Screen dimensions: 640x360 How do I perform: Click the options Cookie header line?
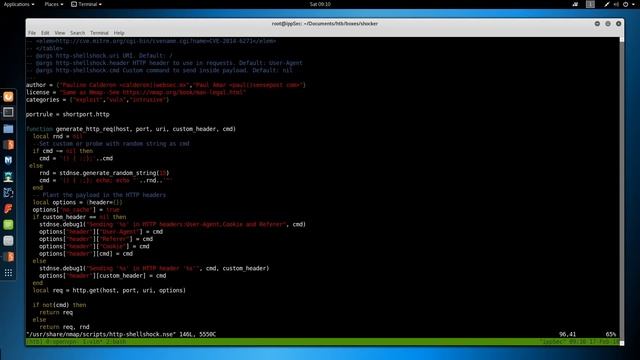[x=94, y=247]
